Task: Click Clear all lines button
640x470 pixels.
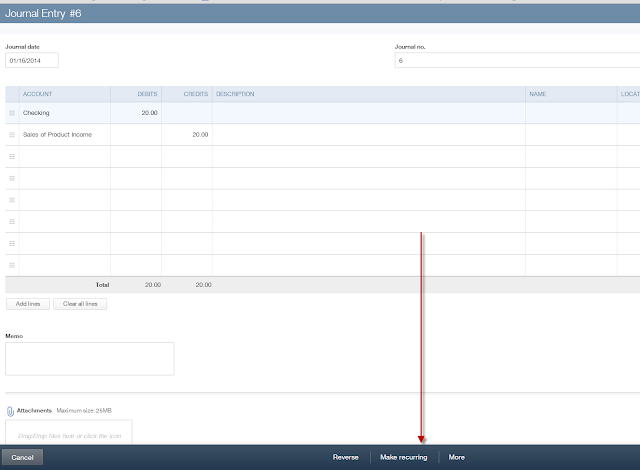Action: coord(80,304)
